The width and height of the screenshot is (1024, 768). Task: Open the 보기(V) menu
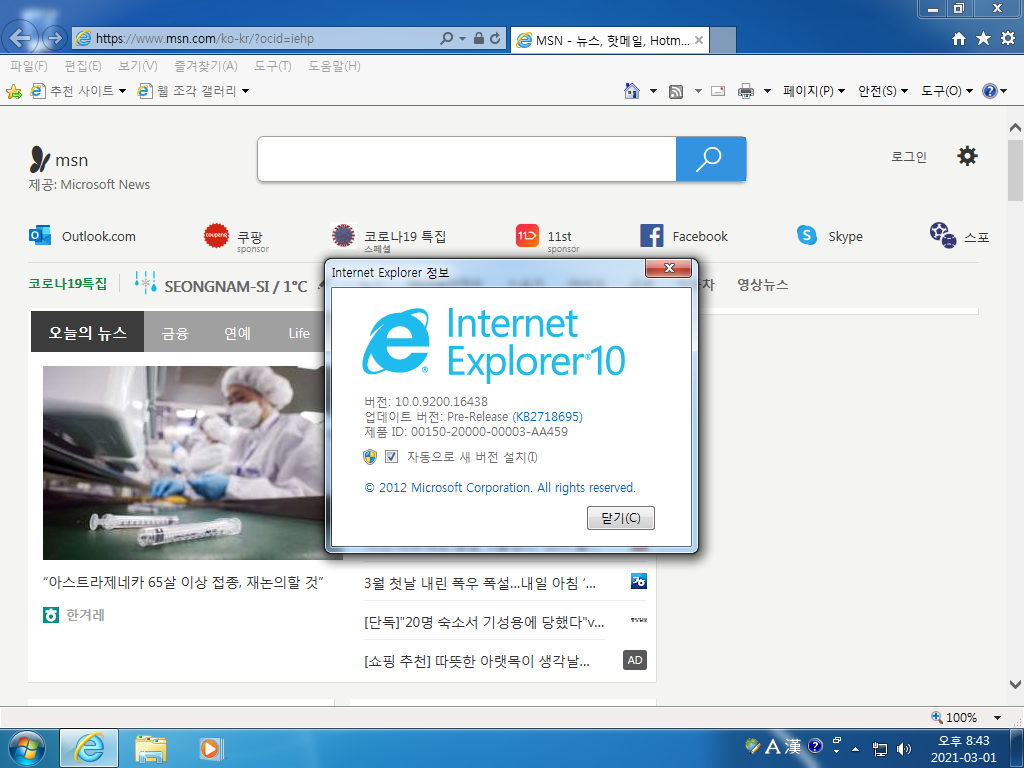click(x=138, y=66)
